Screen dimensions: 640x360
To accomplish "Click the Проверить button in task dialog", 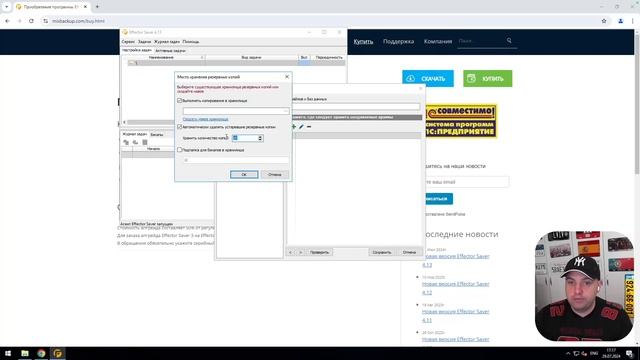I will pyautogui.click(x=319, y=252).
